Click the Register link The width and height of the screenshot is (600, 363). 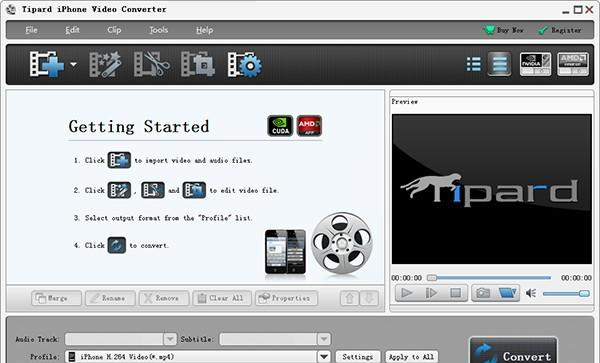coord(560,30)
